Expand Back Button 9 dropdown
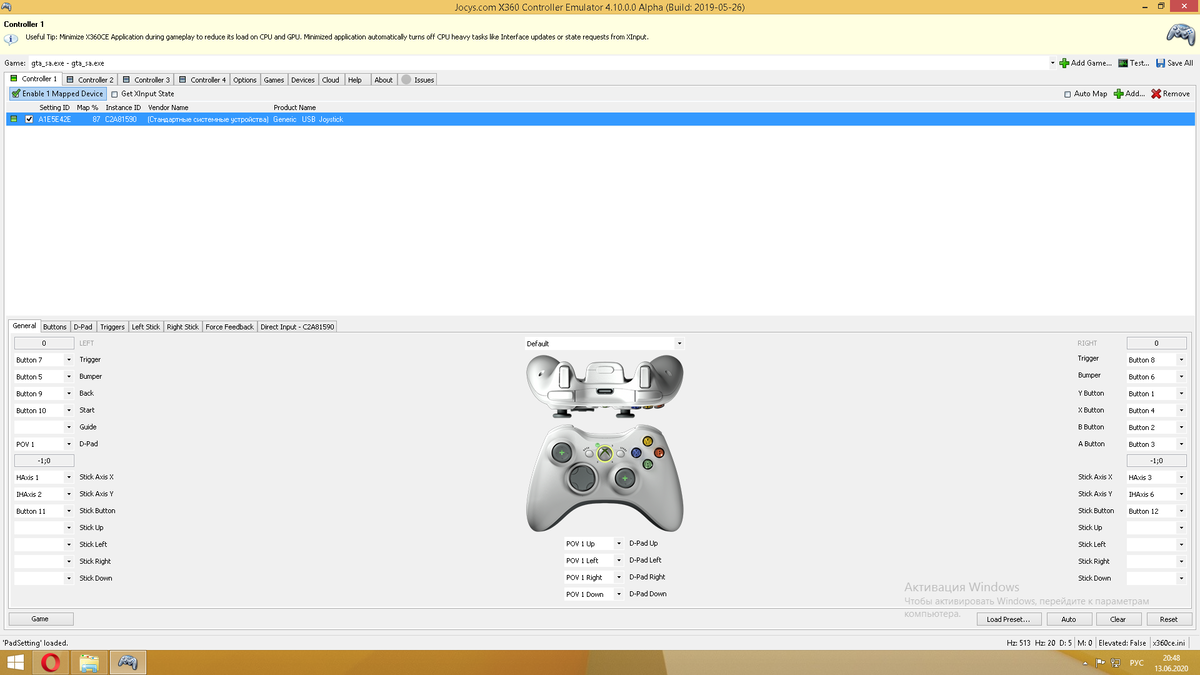This screenshot has width=1200, height=675. 69,394
